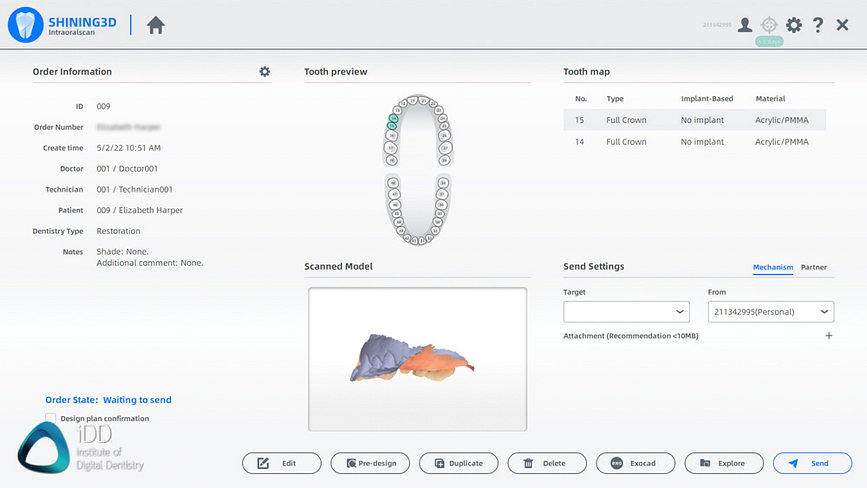The image size is (867, 488).
Task: Click the SHINING3D tooth logo
Action: [25, 25]
